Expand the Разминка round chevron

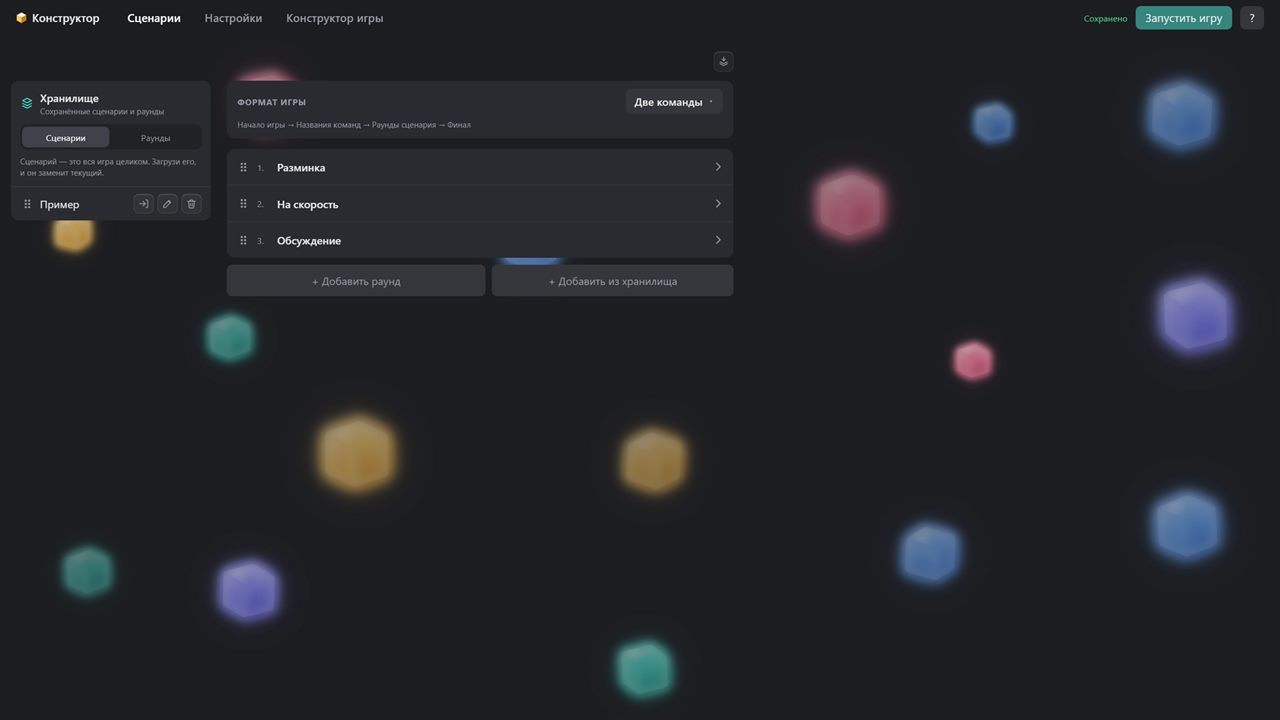pos(718,167)
